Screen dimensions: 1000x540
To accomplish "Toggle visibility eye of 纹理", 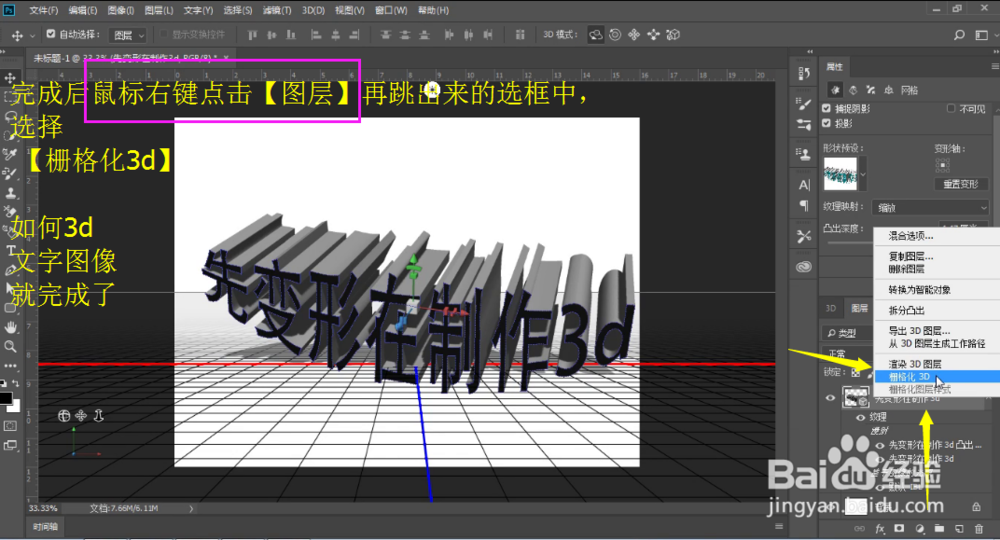I will (860, 418).
